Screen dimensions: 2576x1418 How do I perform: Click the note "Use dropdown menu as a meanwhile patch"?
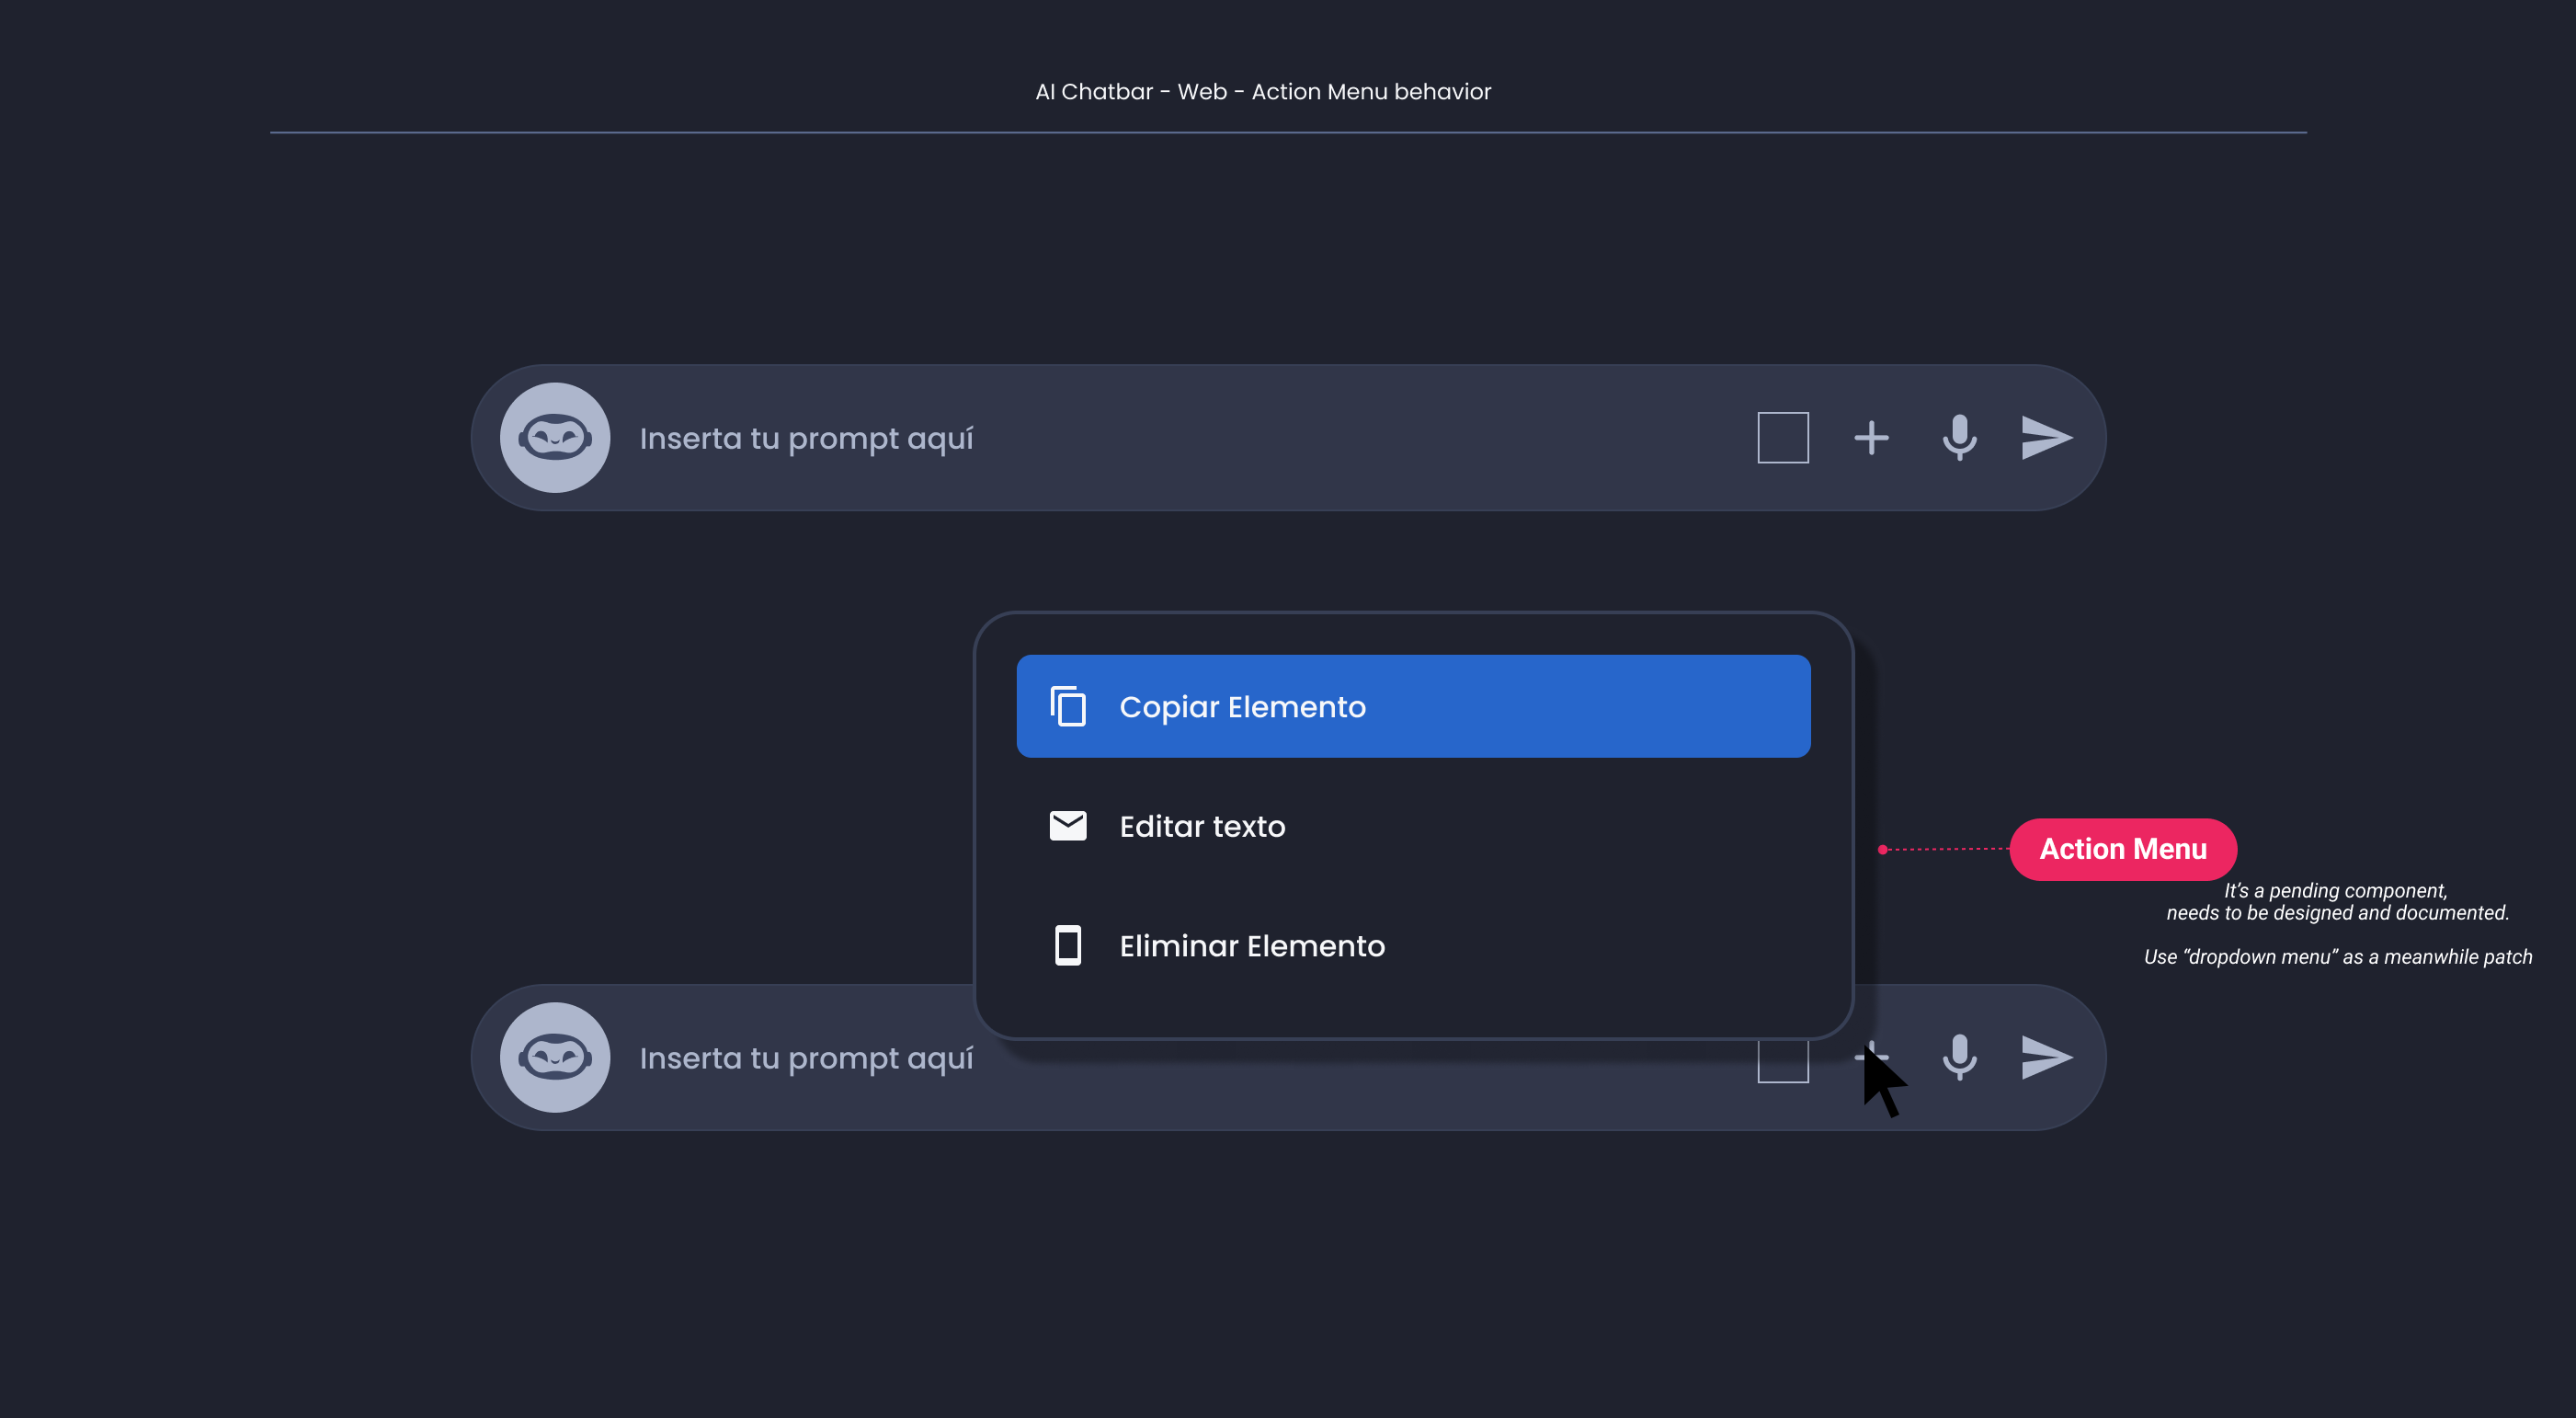tap(2338, 957)
